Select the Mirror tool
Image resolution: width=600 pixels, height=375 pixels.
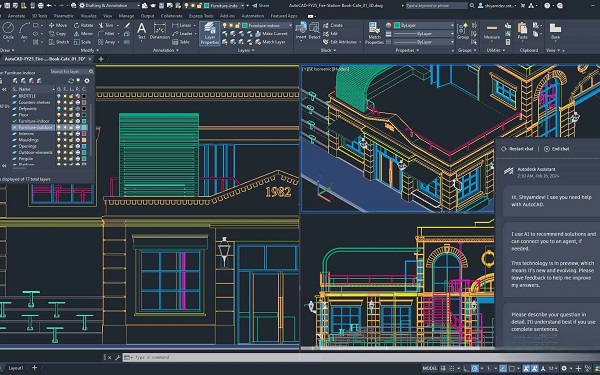pos(83,34)
